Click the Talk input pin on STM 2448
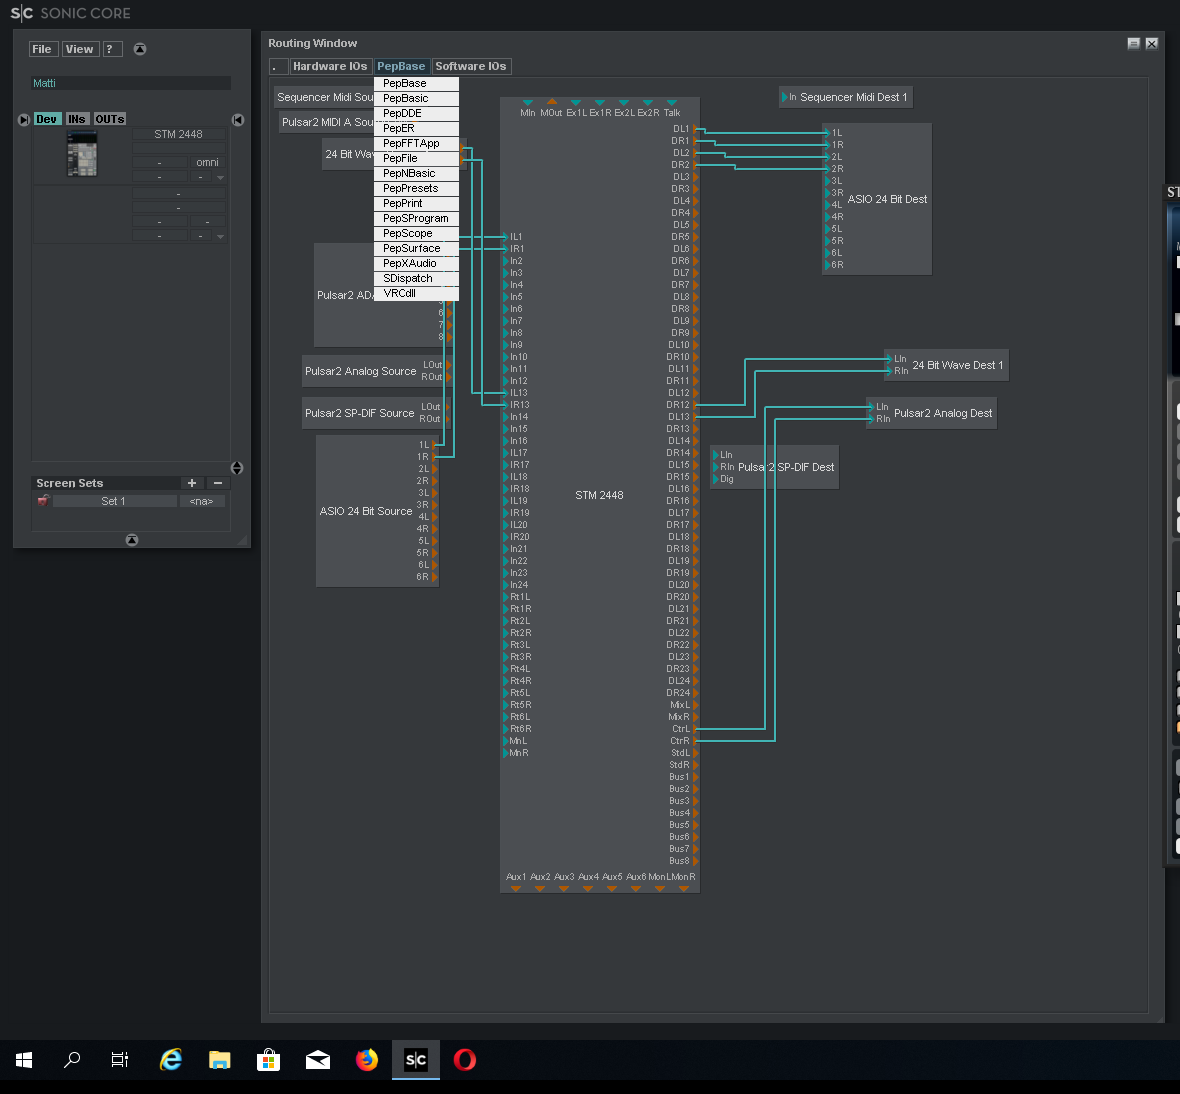The image size is (1180, 1094). click(x=672, y=102)
